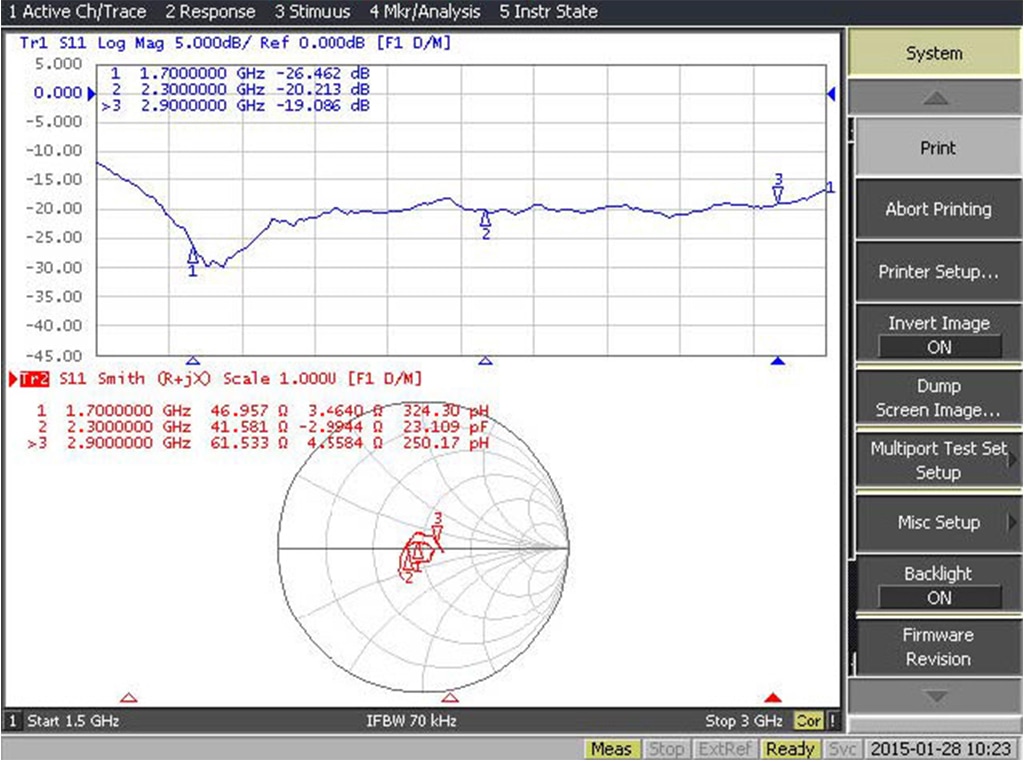Toggle Backlight ON softkey
Image resolution: width=1024 pixels, height=762 pixels.
click(938, 585)
